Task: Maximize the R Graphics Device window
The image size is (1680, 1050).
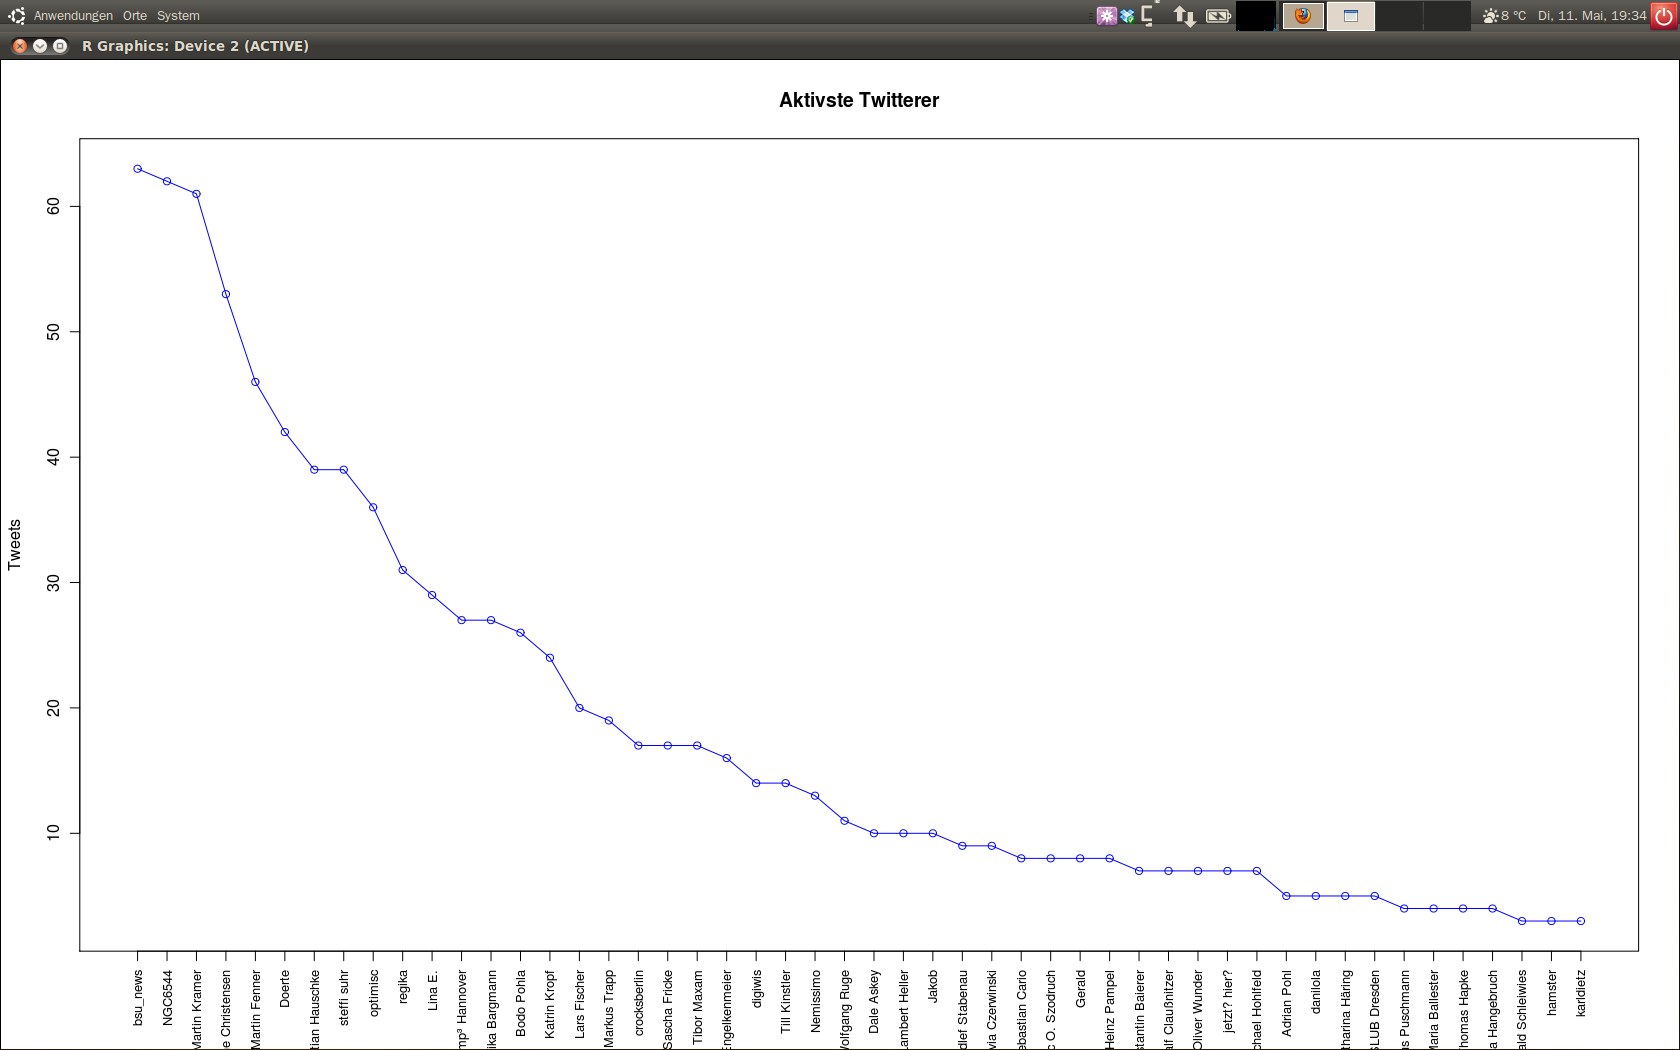Action: [x=60, y=46]
